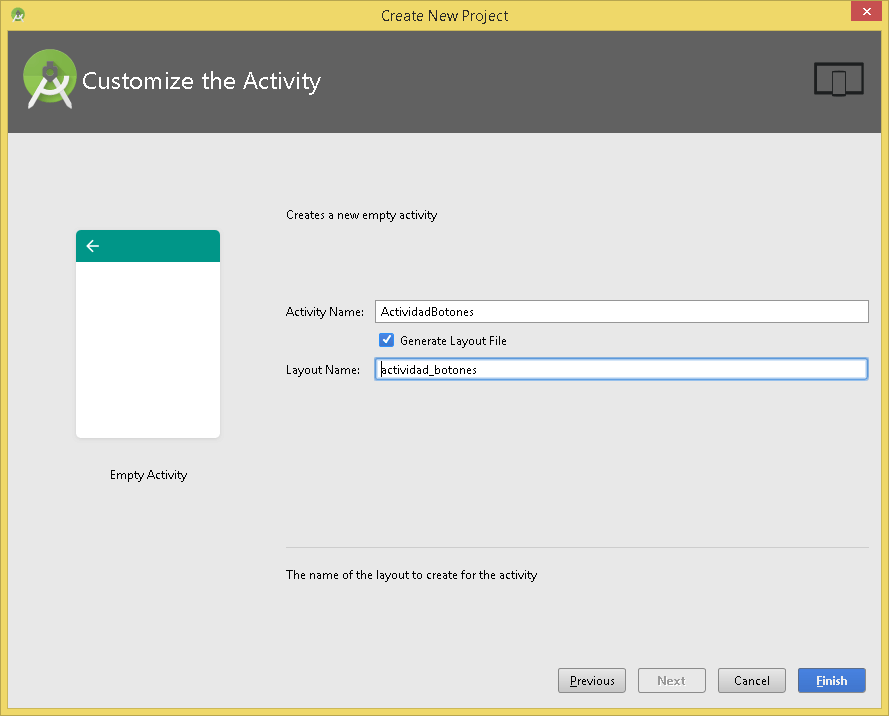889x716 pixels.
Task: Click the phone and tablet form factor icon
Action: click(839, 79)
